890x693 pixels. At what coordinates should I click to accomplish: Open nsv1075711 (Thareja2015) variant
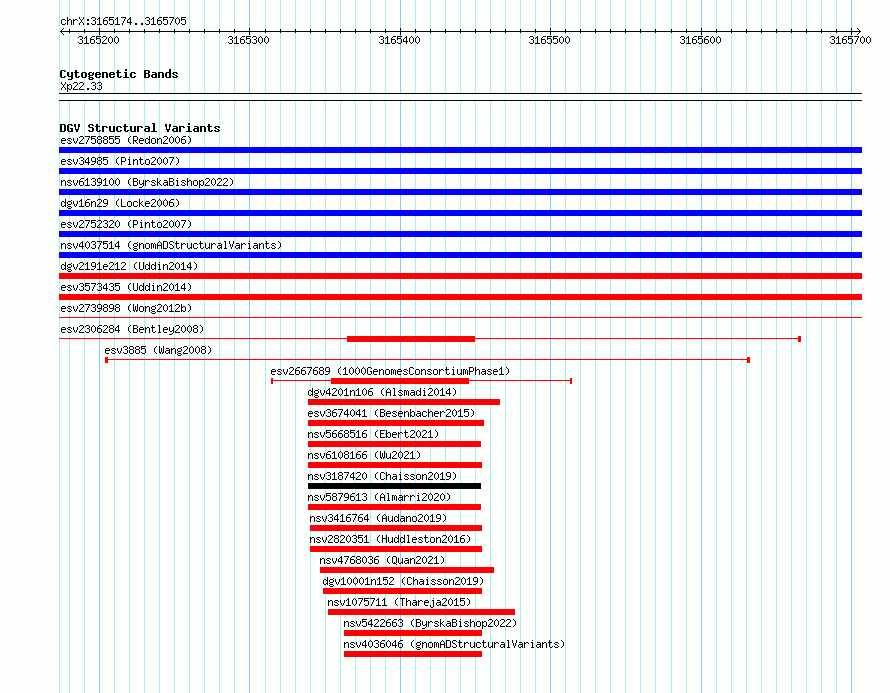[x=399, y=602]
